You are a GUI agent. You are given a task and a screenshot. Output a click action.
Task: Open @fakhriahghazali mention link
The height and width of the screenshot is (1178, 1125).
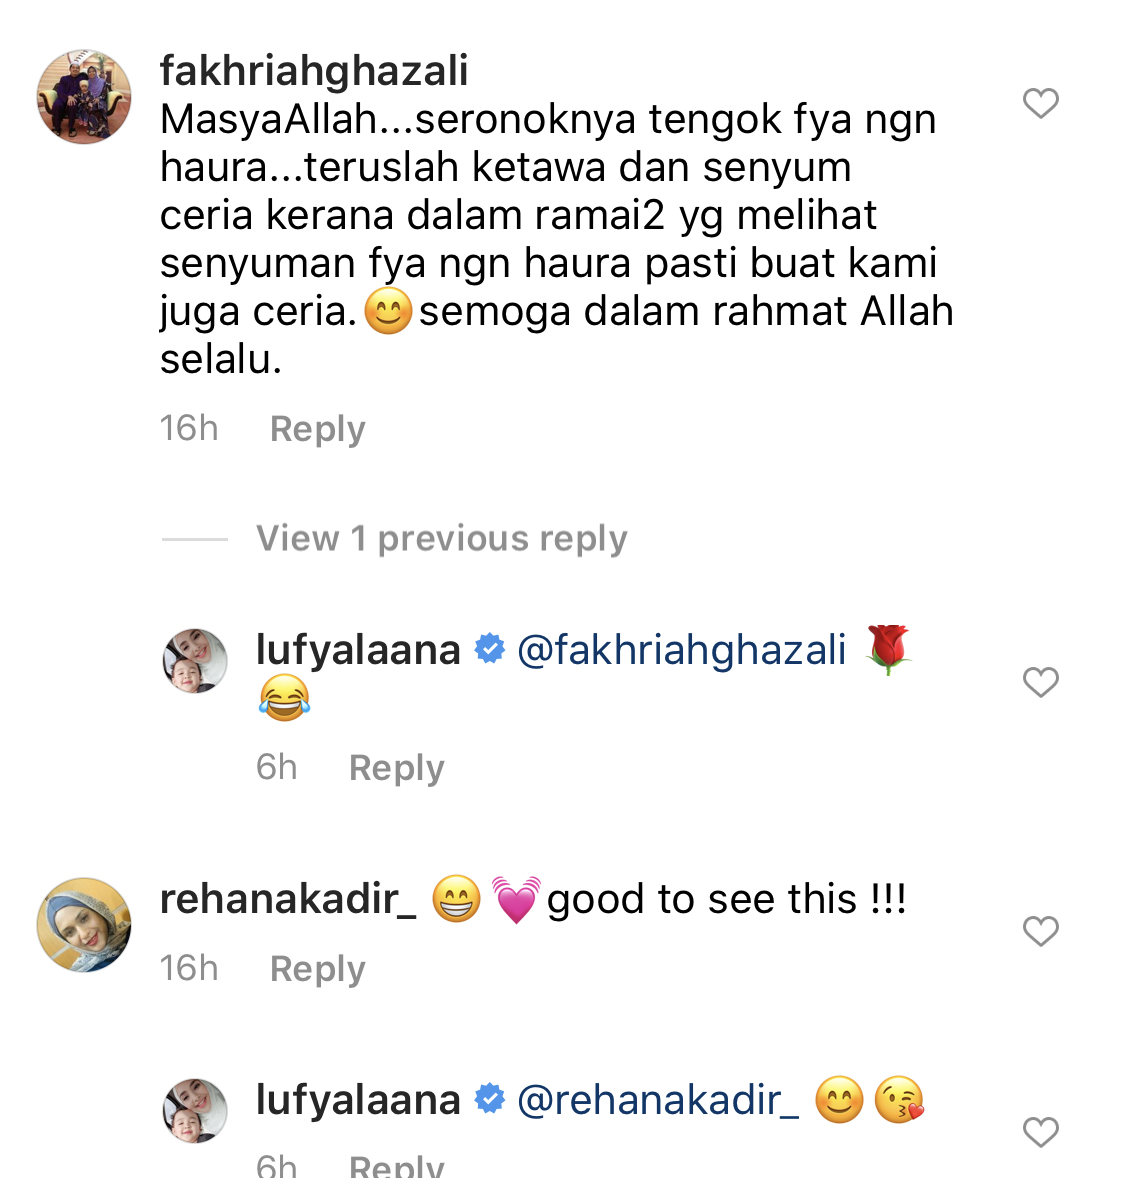pos(682,650)
